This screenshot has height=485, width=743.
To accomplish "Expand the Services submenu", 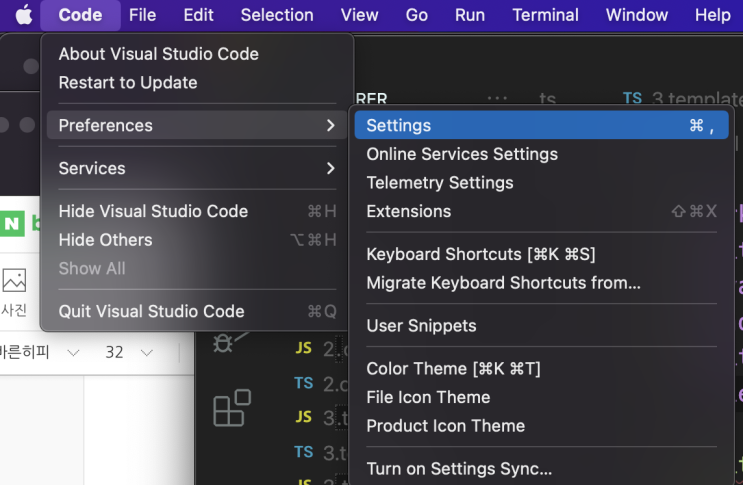I will point(197,169).
